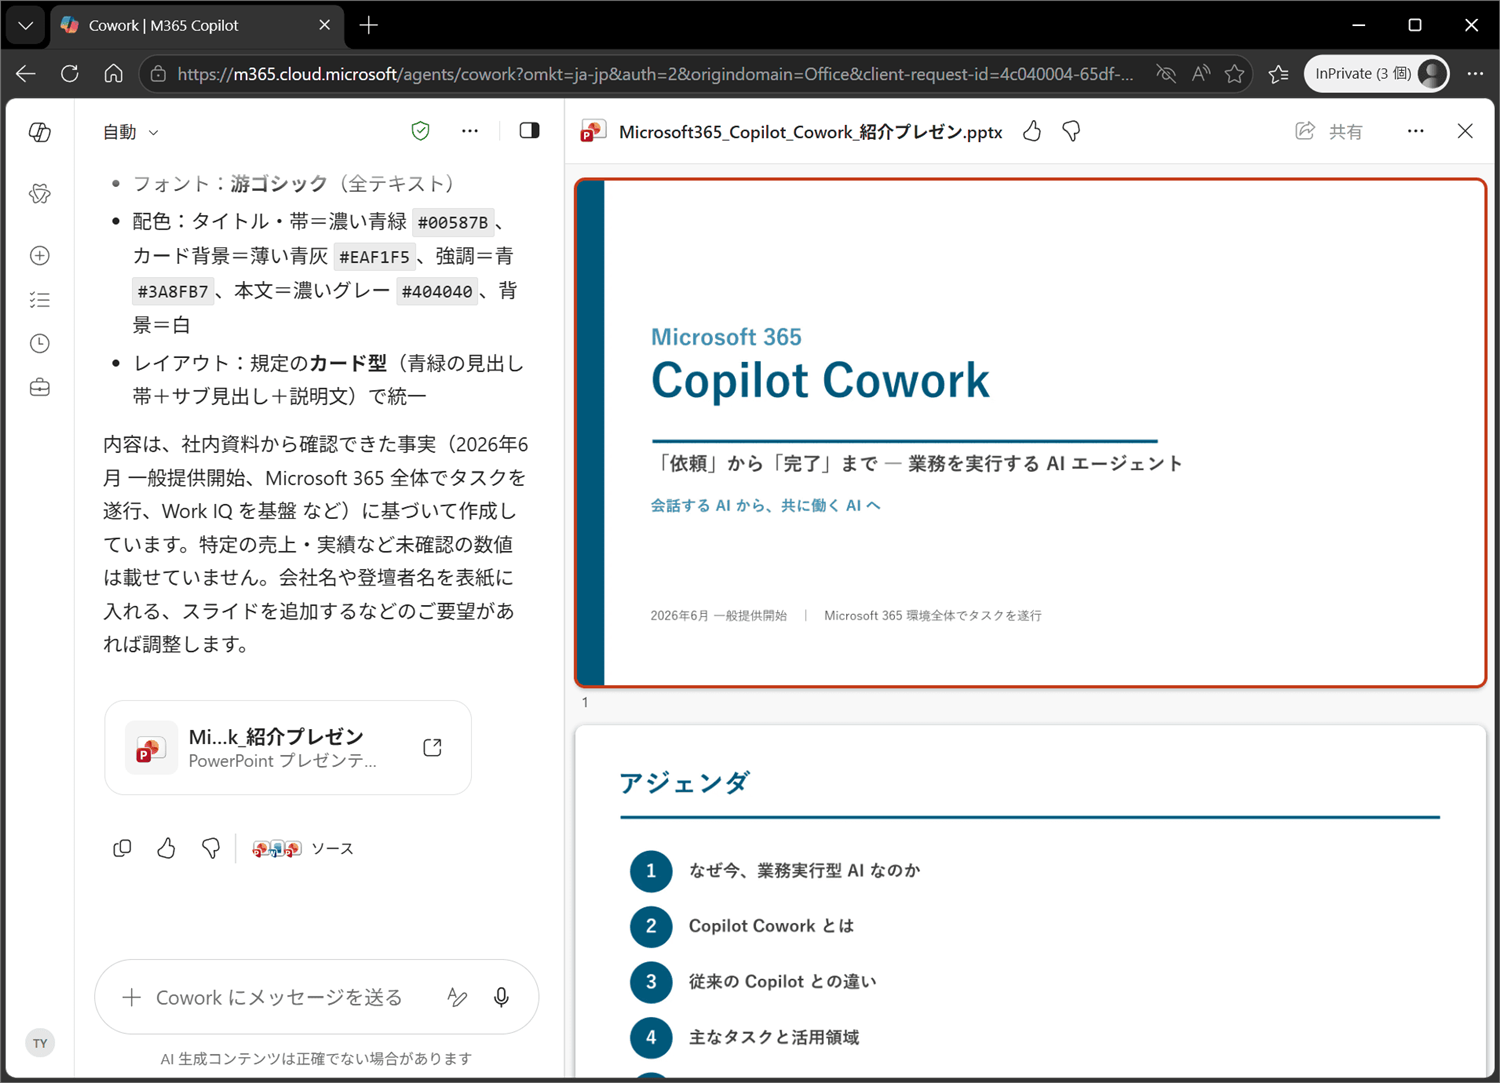This screenshot has height=1083, width=1500.
Task: Click the pptx file name title
Action: [x=811, y=132]
